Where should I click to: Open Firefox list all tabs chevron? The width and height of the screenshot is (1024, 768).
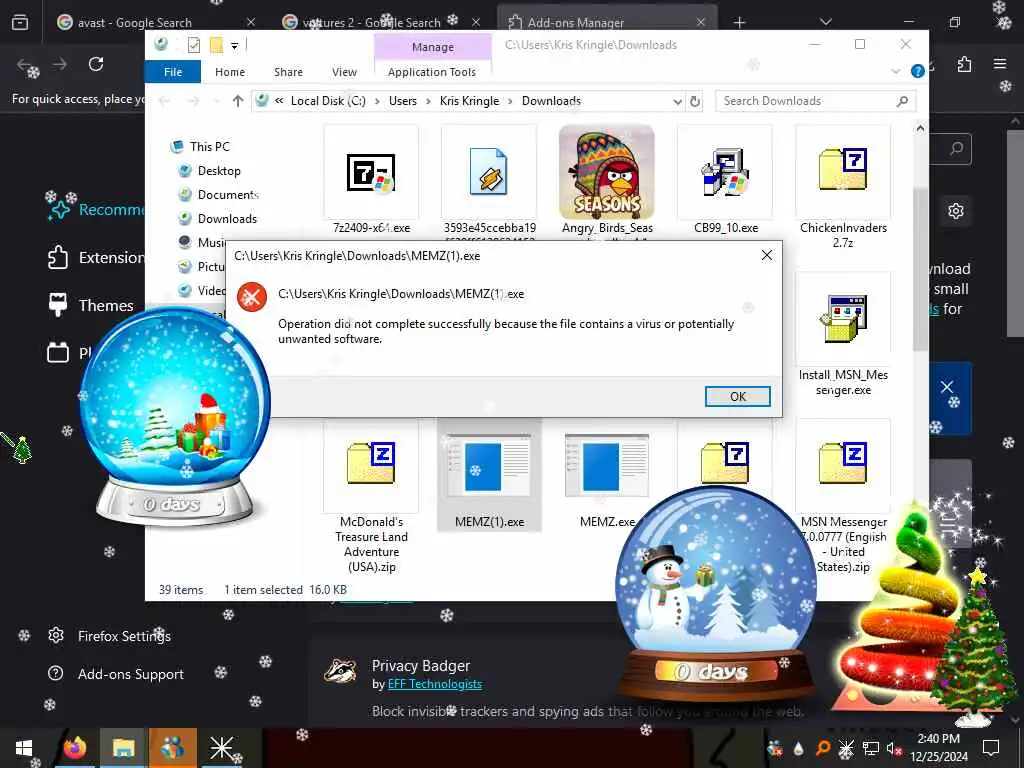[x=825, y=22]
